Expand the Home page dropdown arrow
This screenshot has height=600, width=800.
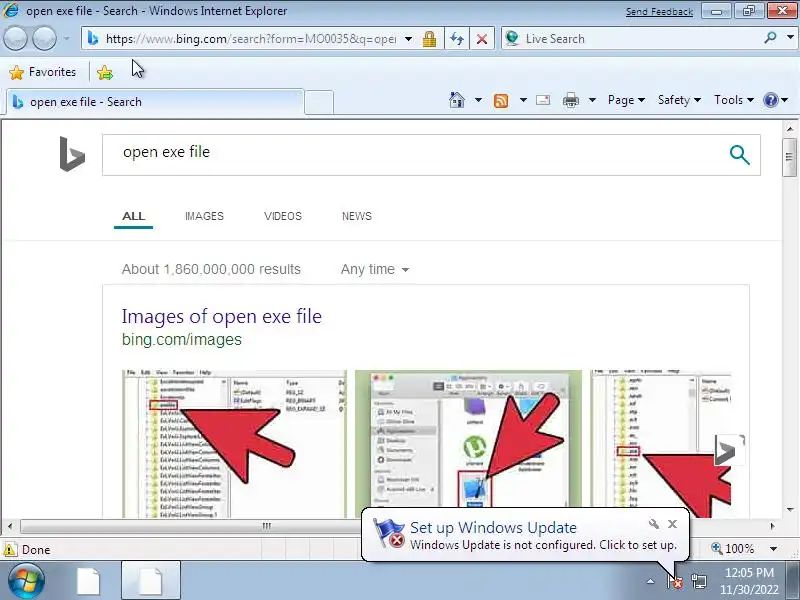click(478, 100)
